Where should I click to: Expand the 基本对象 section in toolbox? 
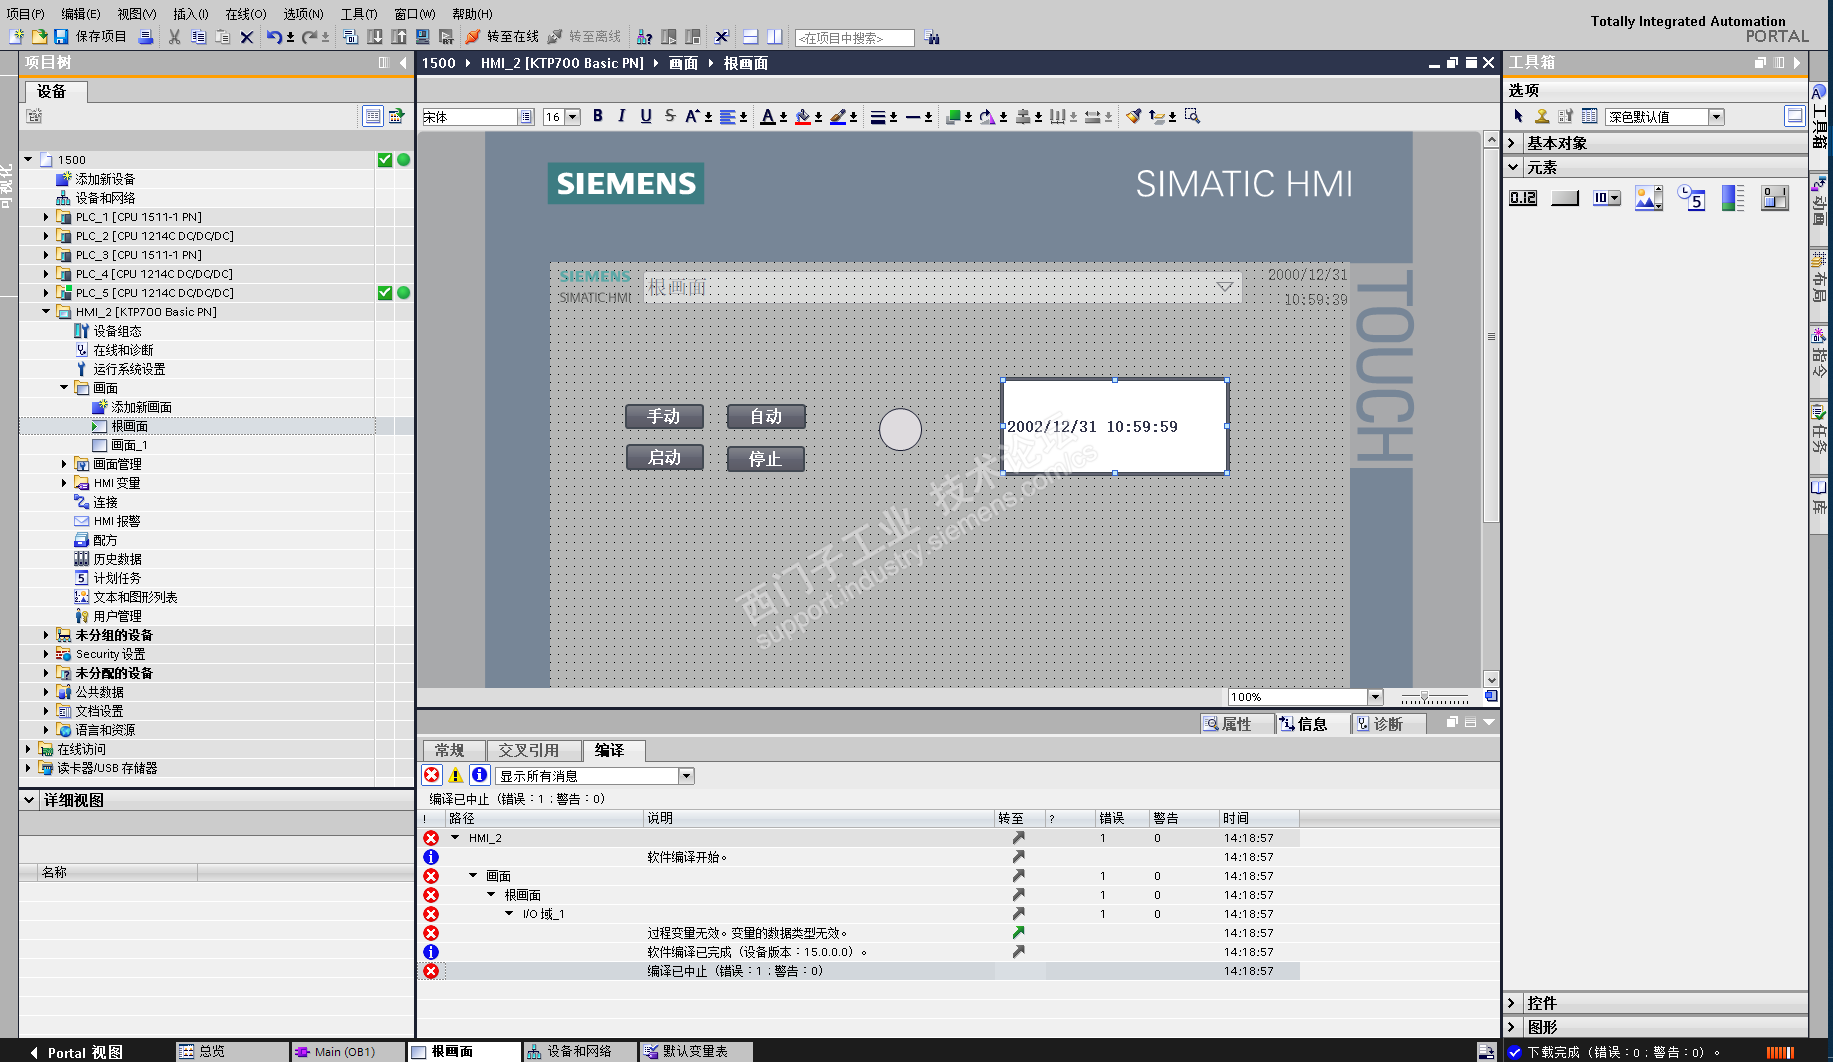tap(1513, 143)
